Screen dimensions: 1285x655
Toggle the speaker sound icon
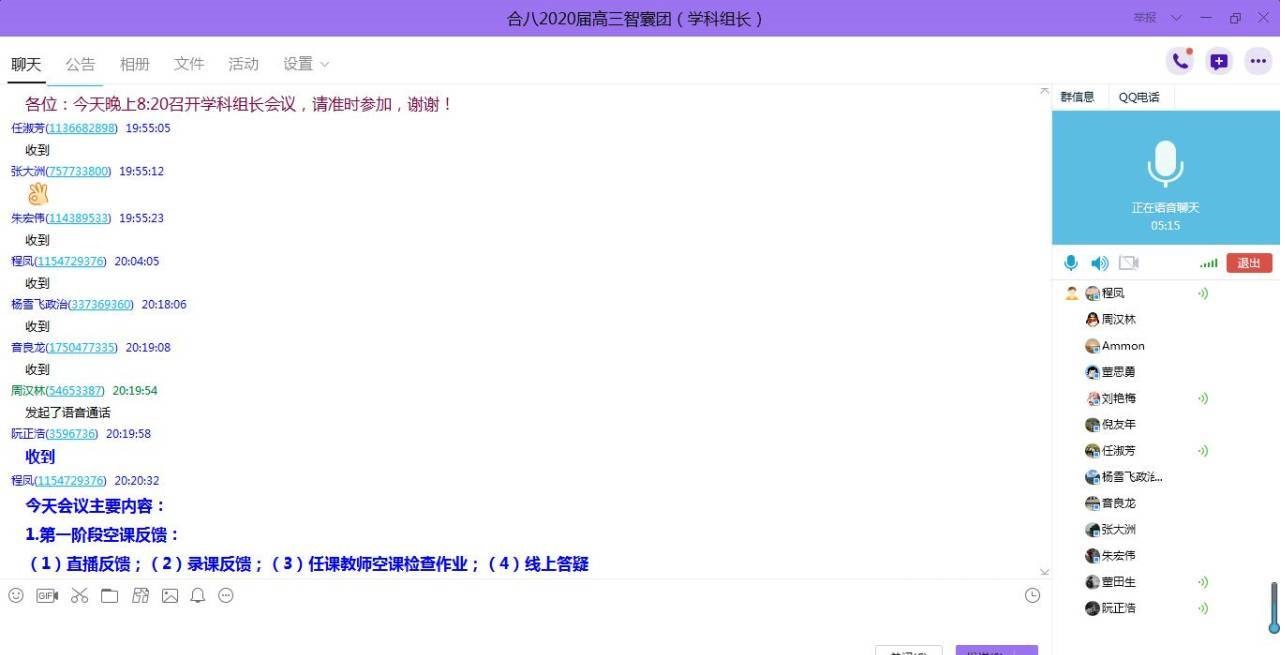pos(1099,263)
